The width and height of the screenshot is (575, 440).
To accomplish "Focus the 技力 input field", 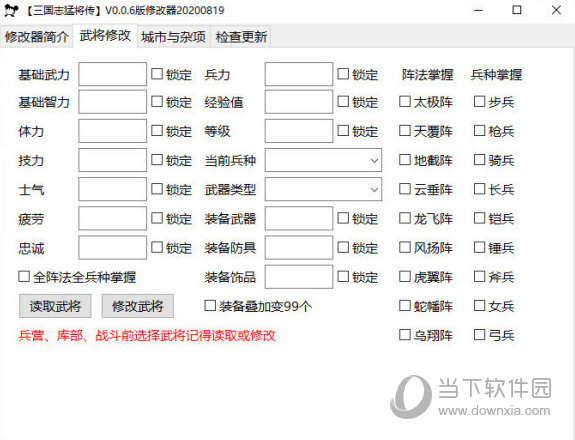I will (x=113, y=160).
